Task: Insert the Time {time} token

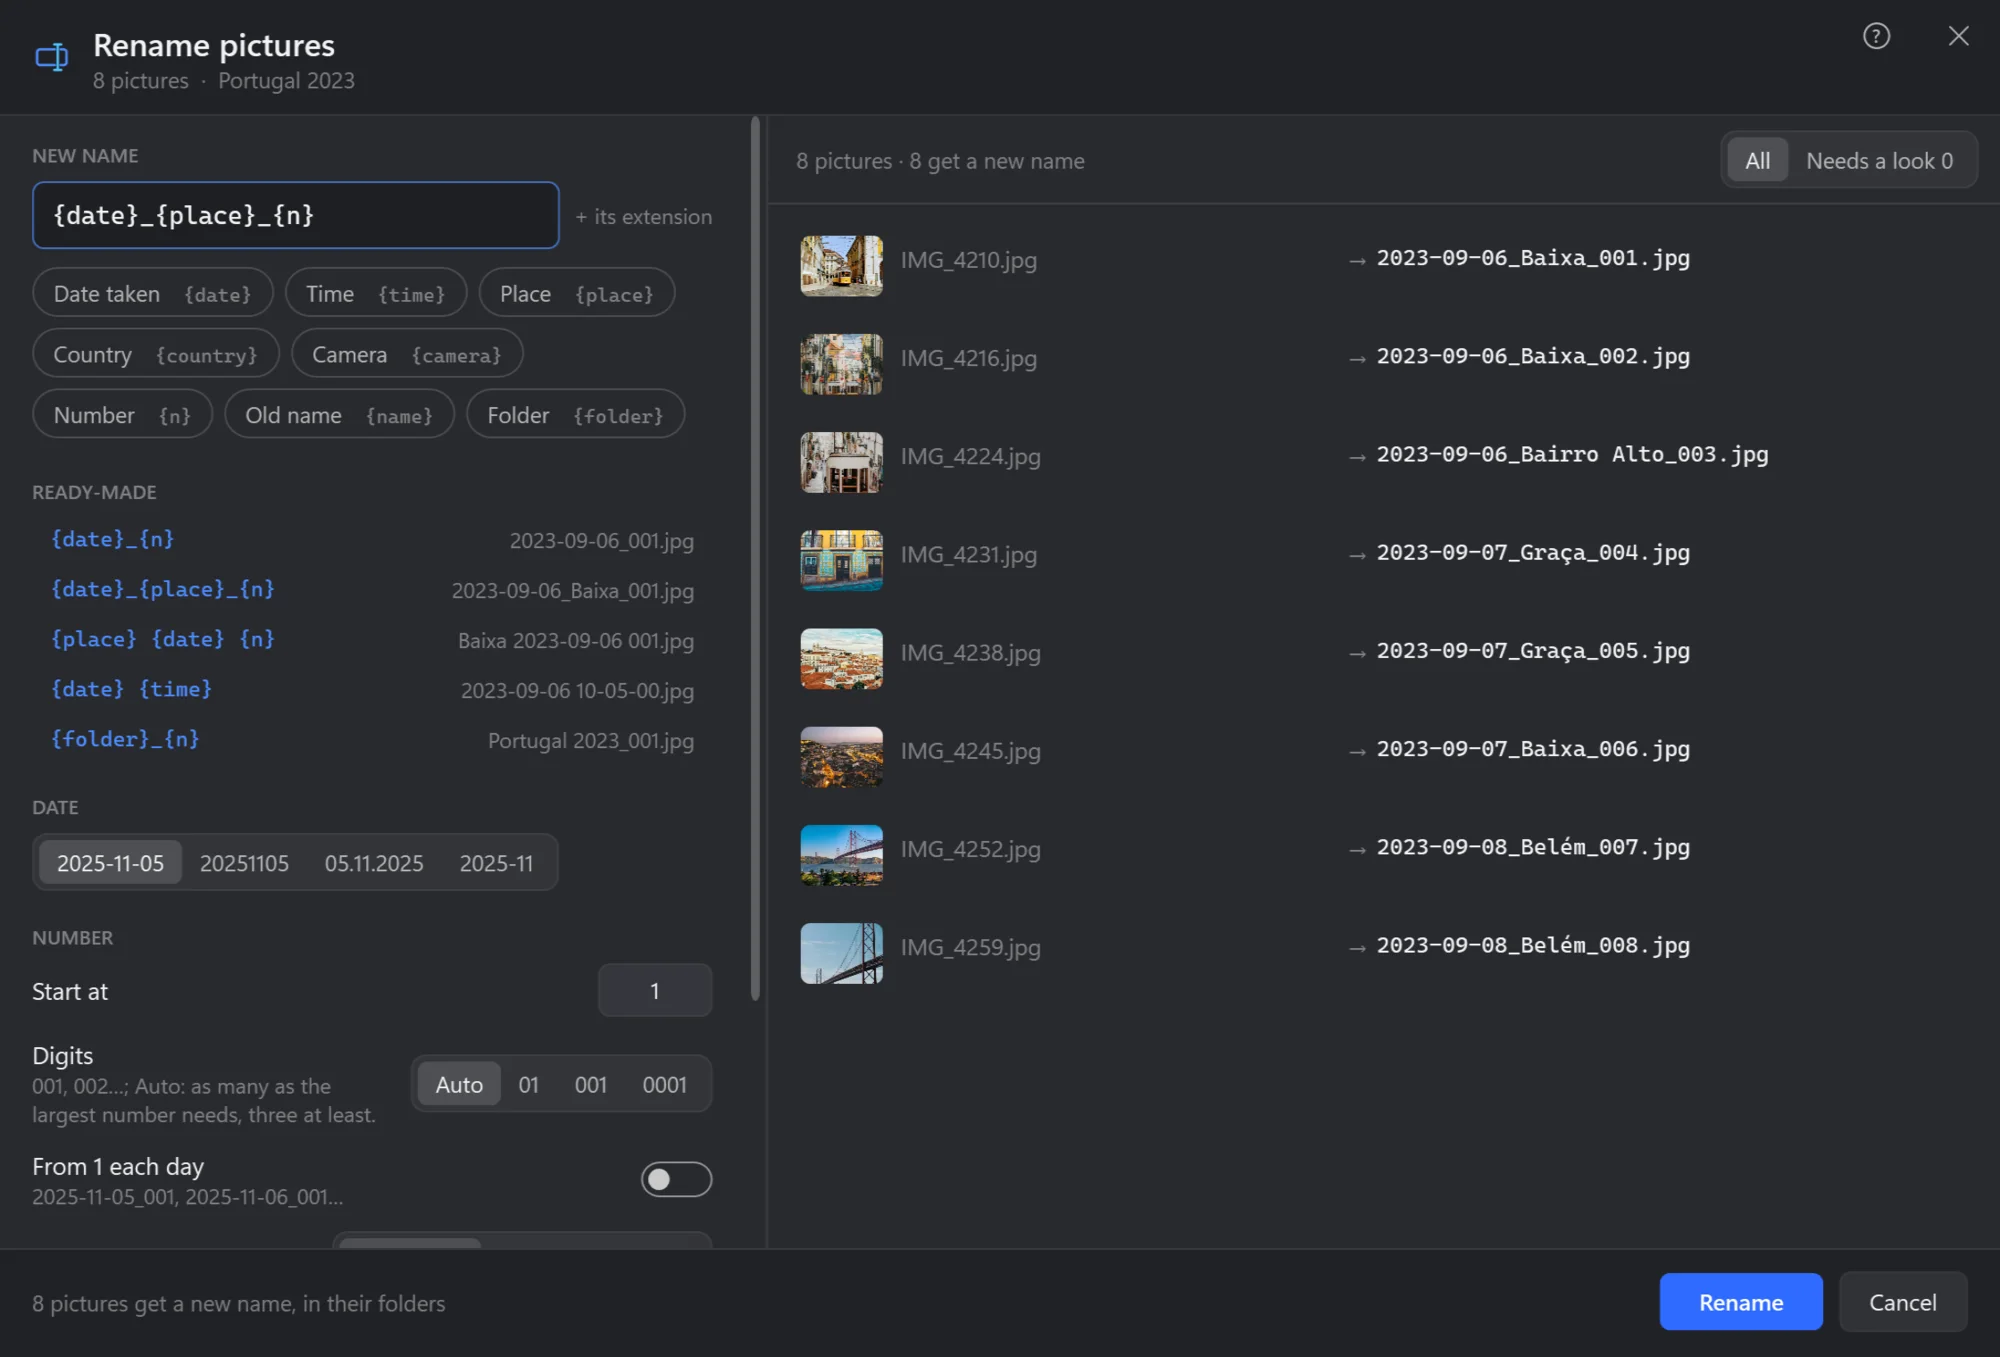Action: [375, 294]
